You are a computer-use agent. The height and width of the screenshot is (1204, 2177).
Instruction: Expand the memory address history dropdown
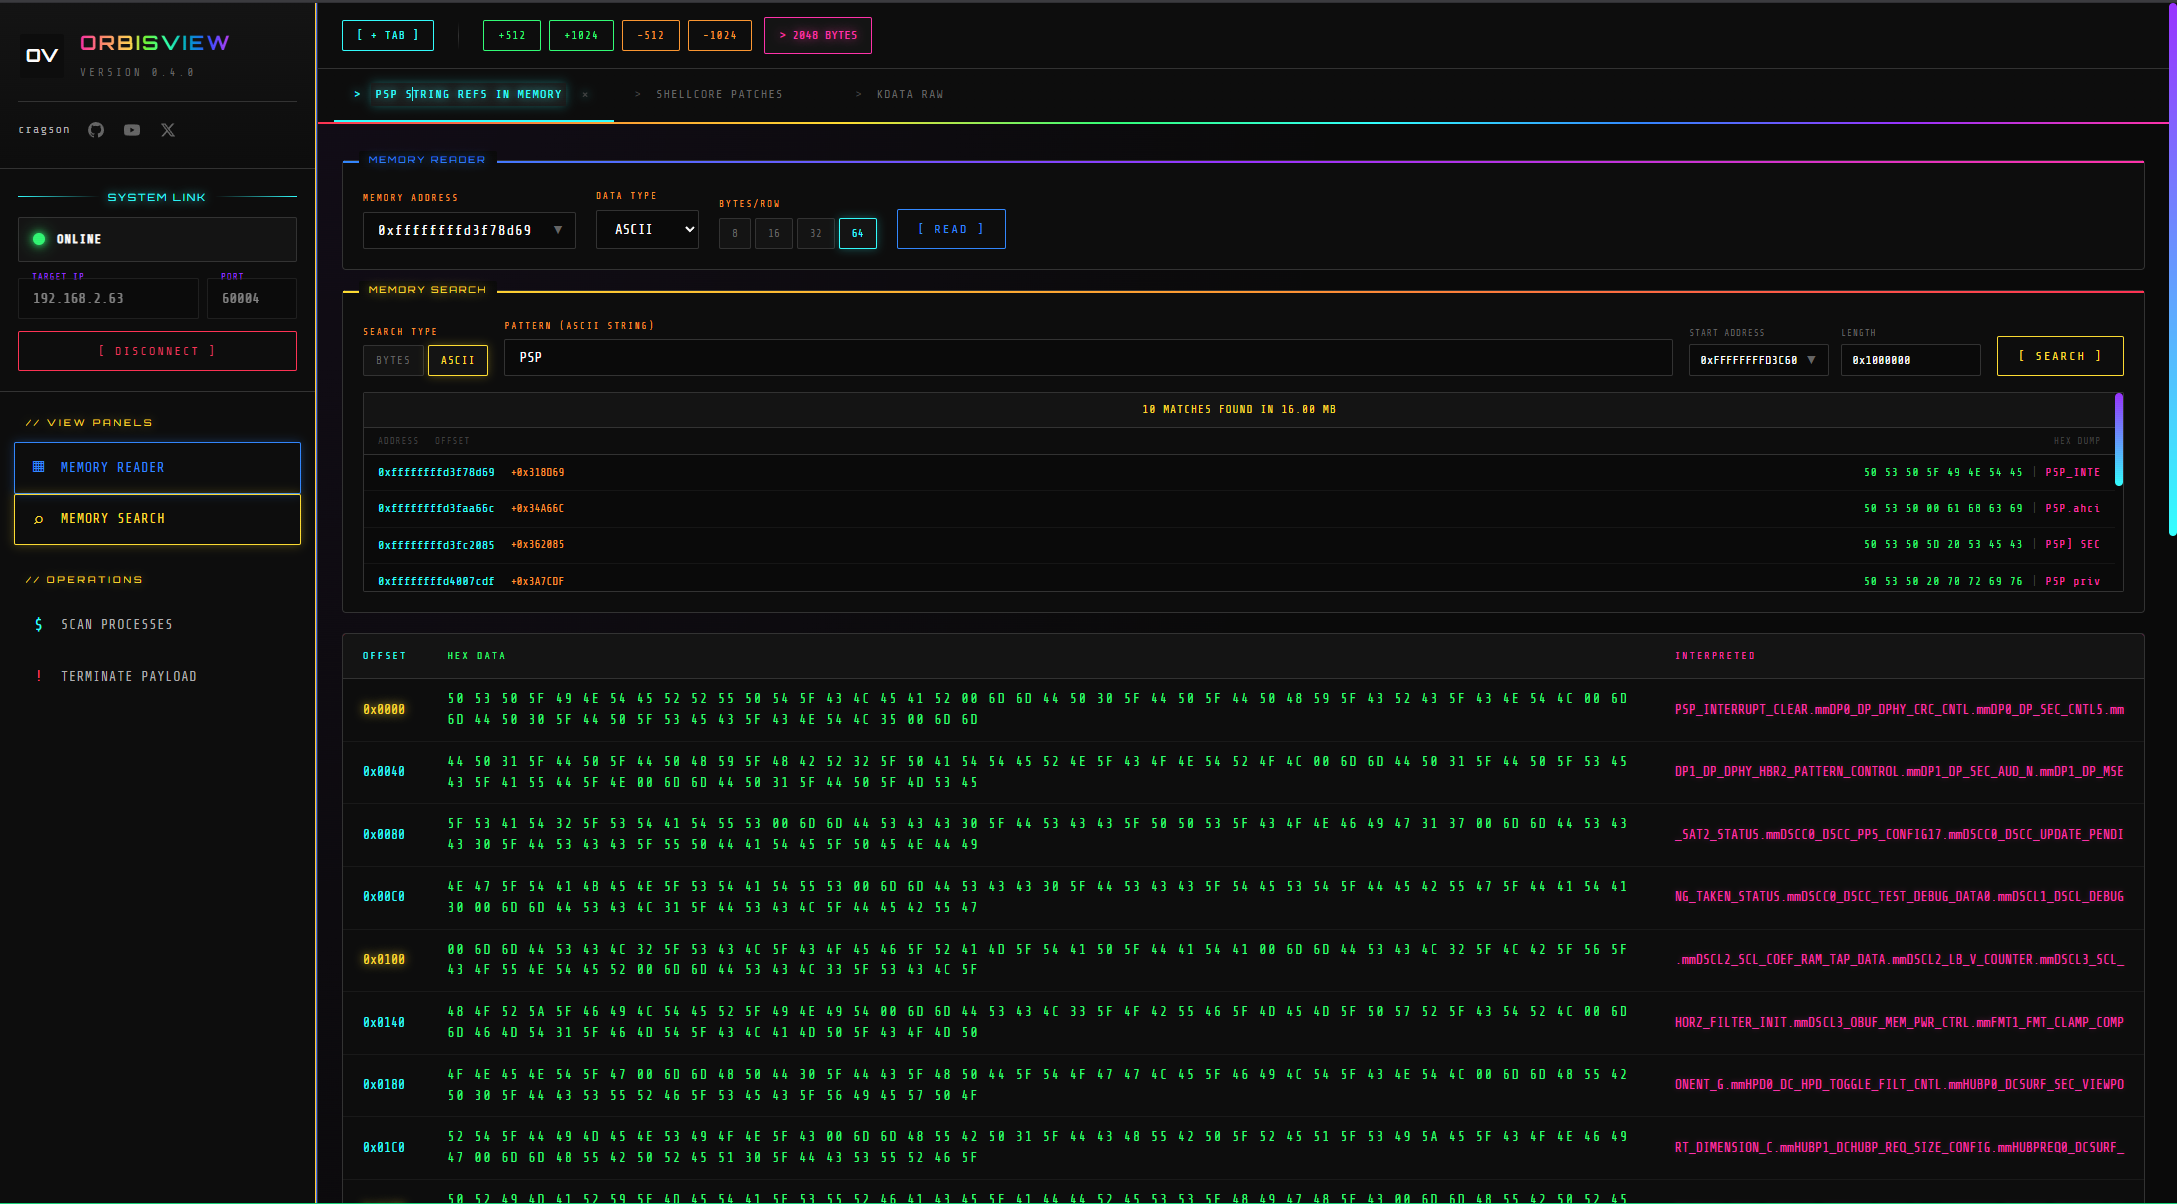tap(558, 230)
